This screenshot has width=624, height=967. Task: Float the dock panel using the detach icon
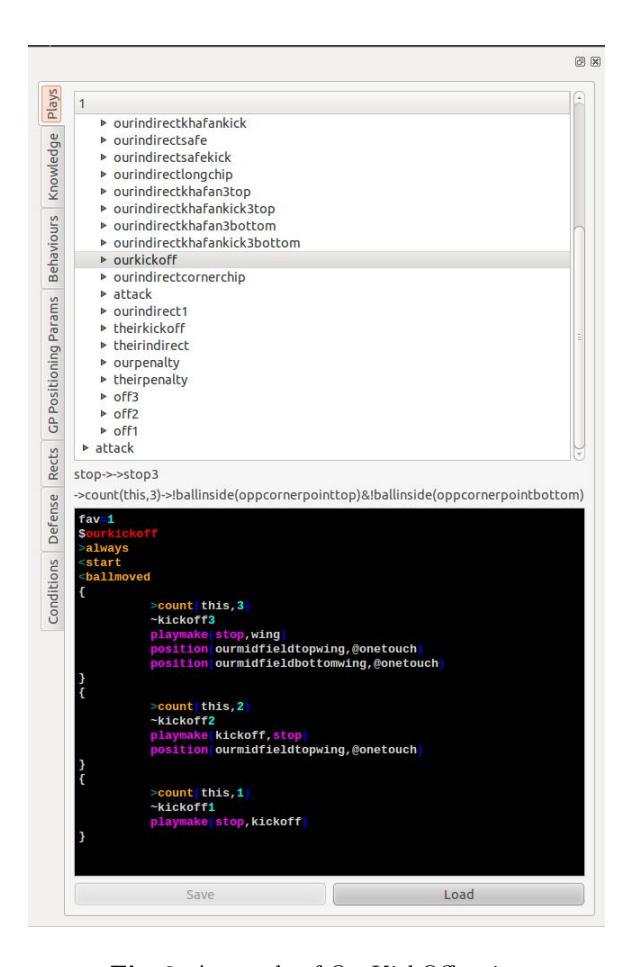coord(579,62)
